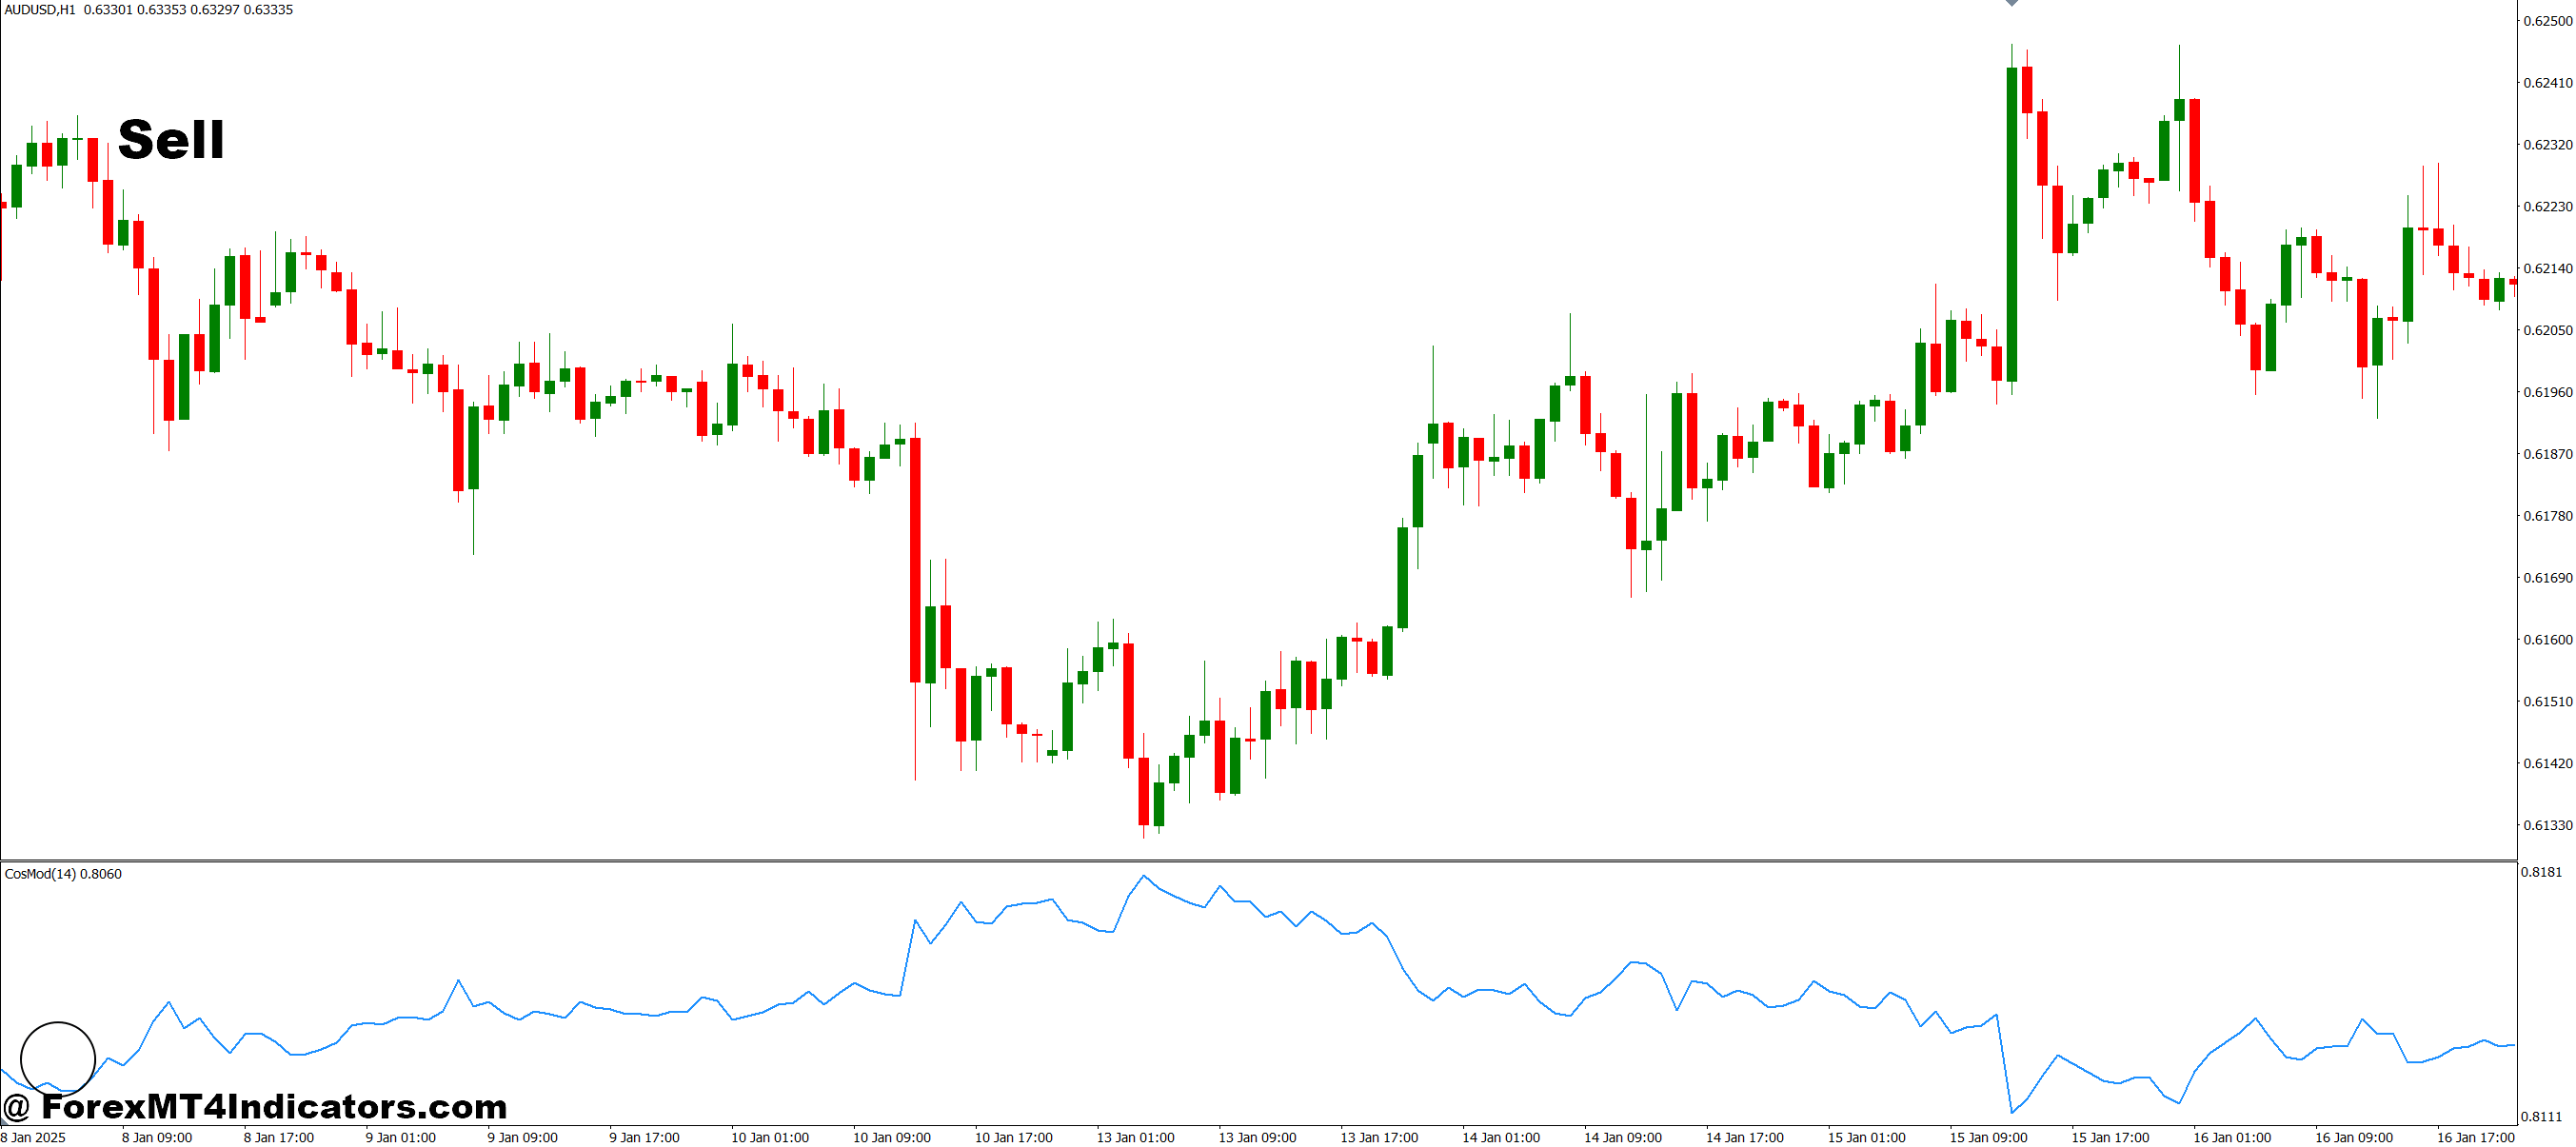The height and width of the screenshot is (1147, 2576).
Task: Select the CosMod(14) 0.8060 indicator caption
Action: pos(62,873)
